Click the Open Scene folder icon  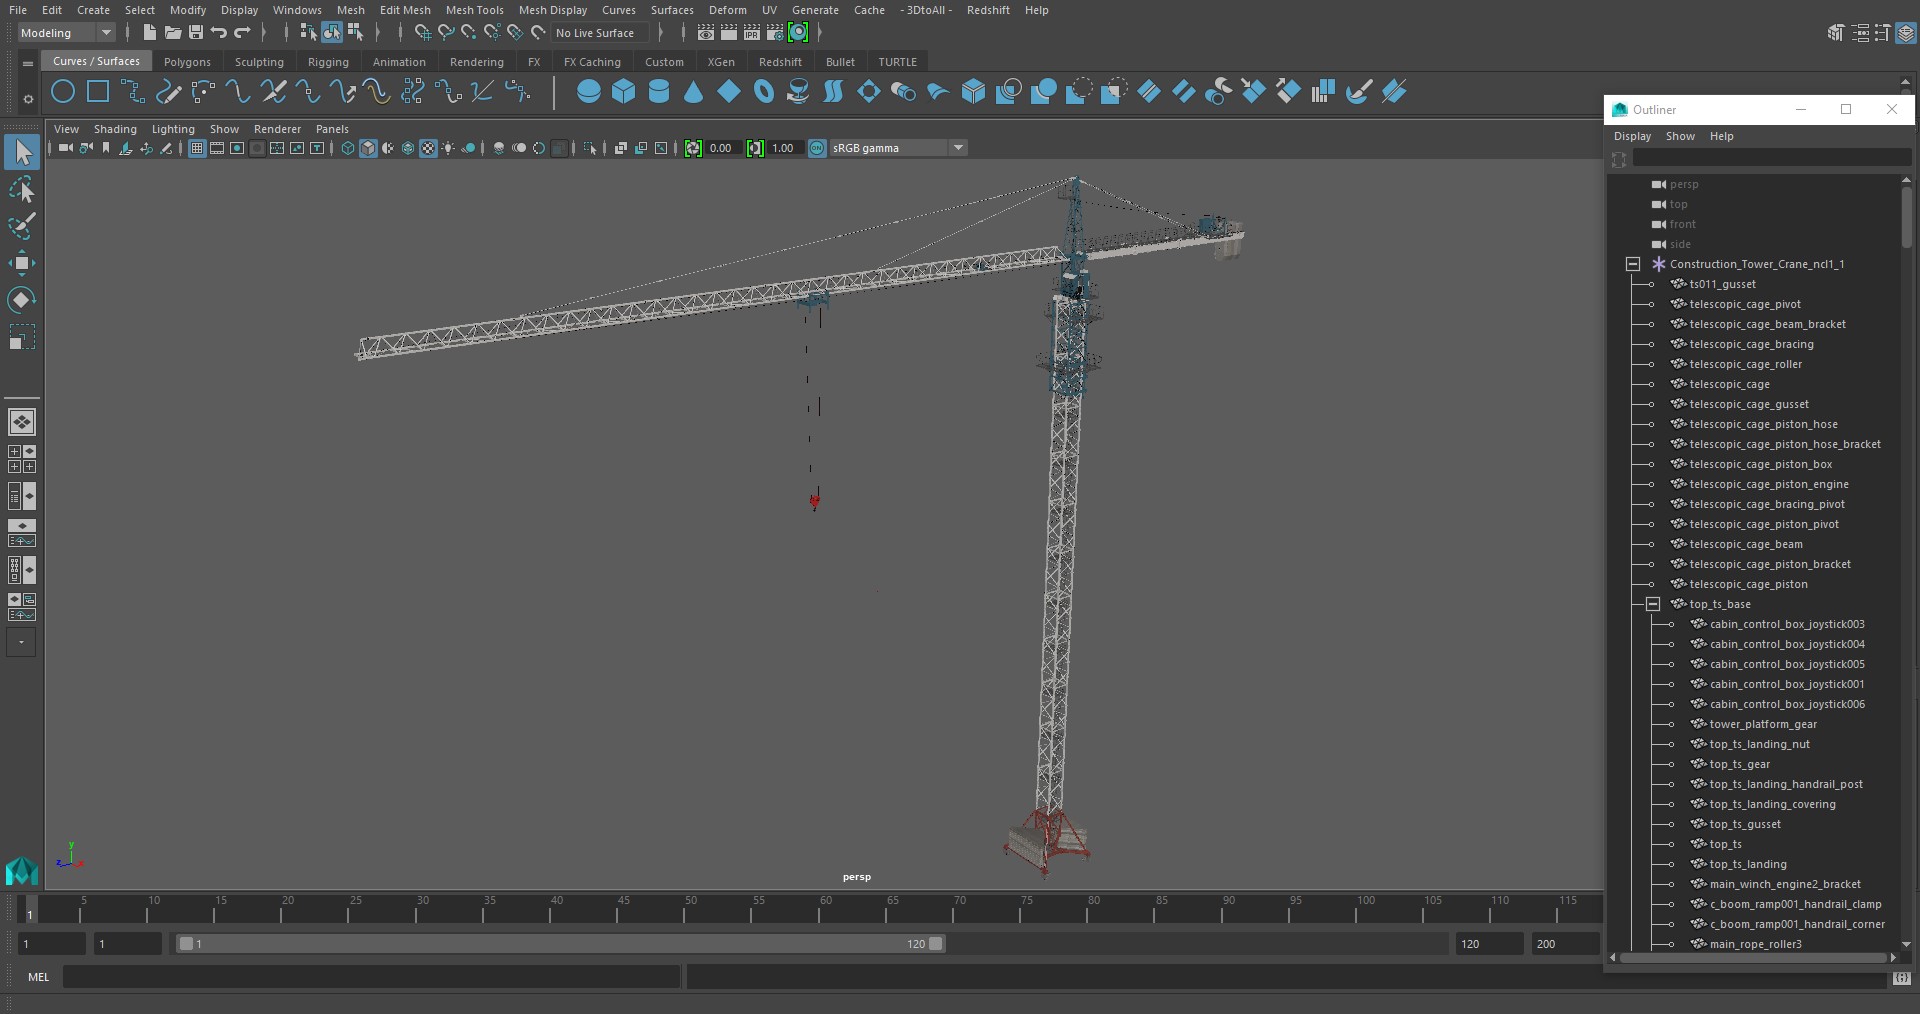[172, 33]
